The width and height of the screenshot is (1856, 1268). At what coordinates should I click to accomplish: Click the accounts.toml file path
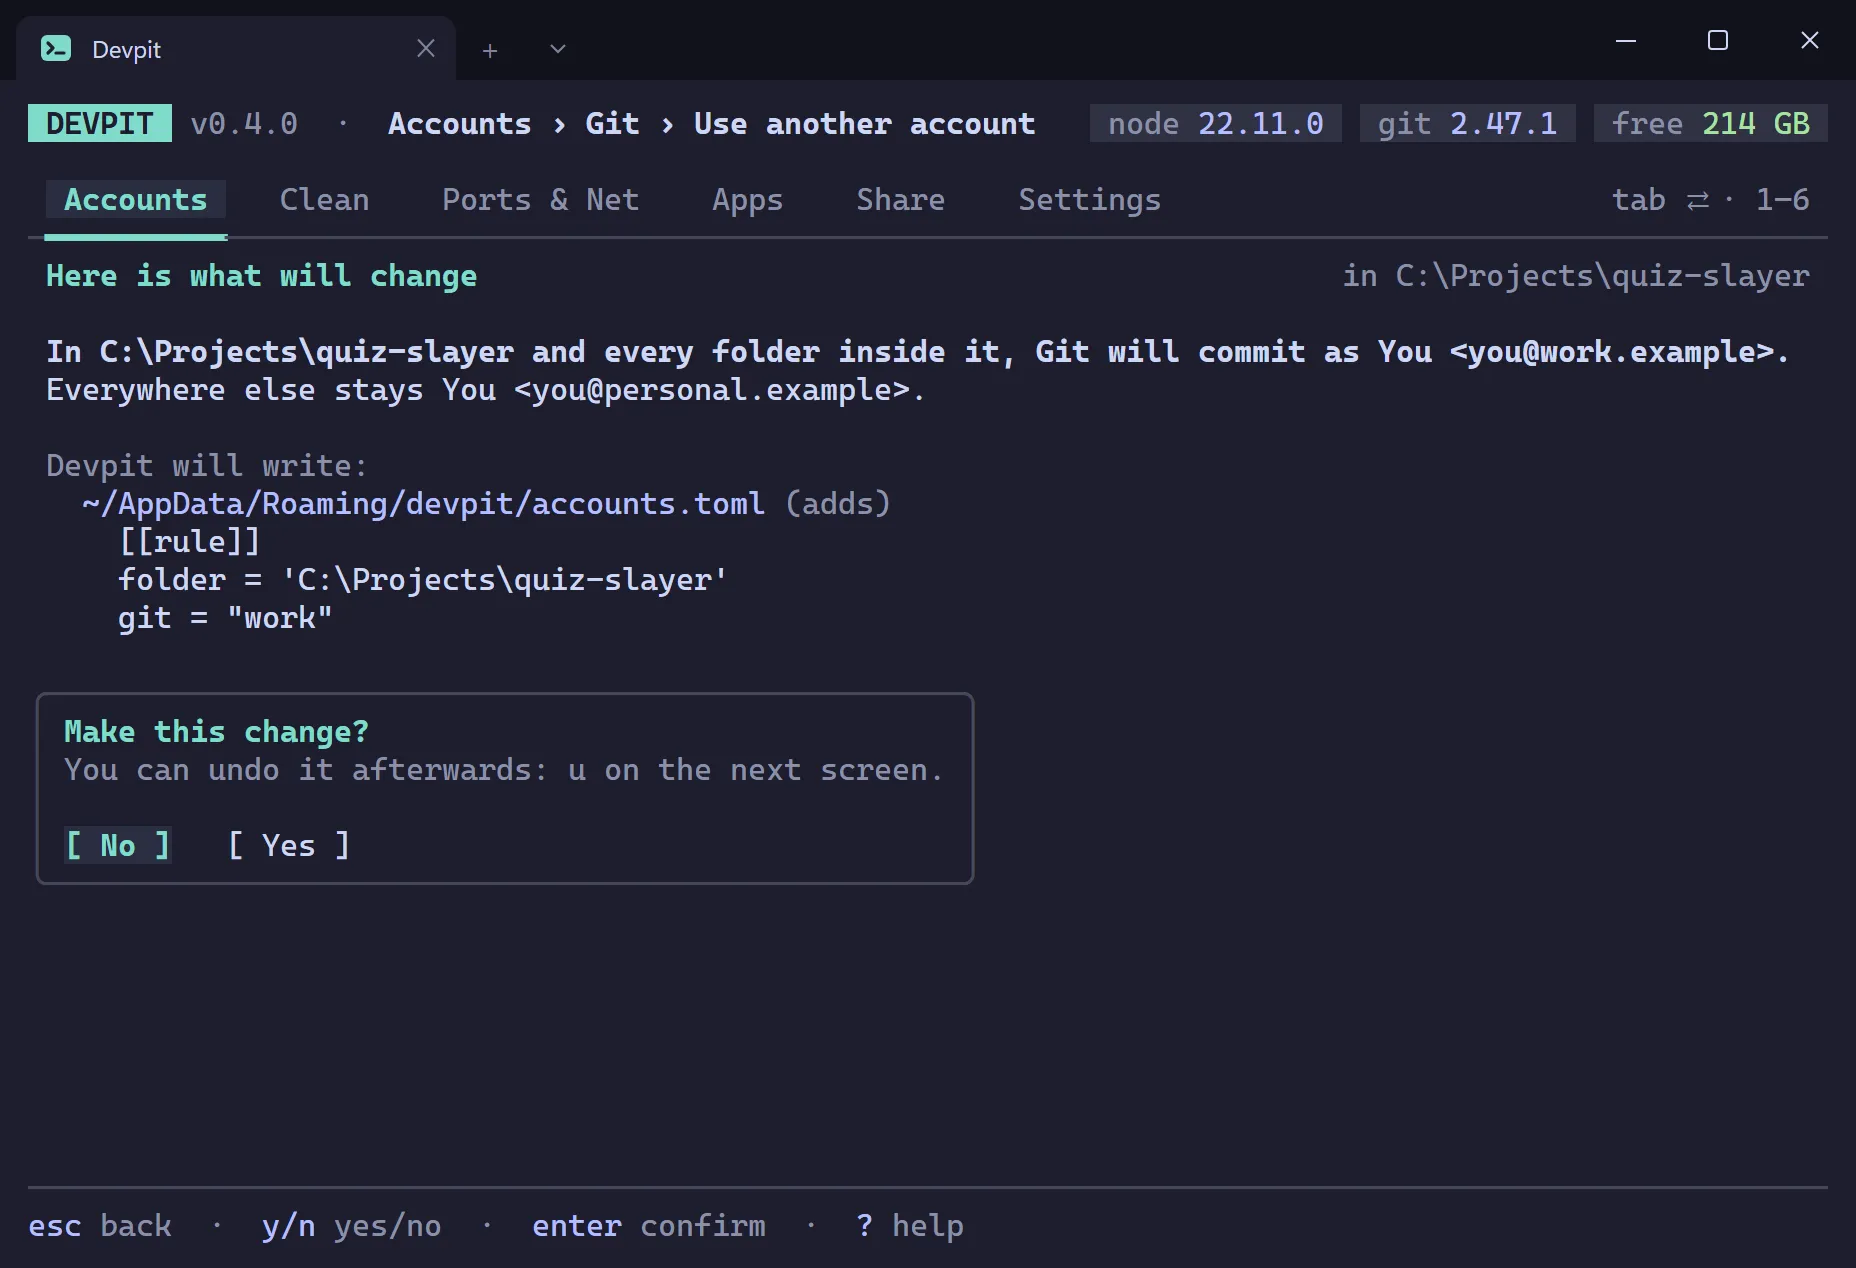point(423,503)
